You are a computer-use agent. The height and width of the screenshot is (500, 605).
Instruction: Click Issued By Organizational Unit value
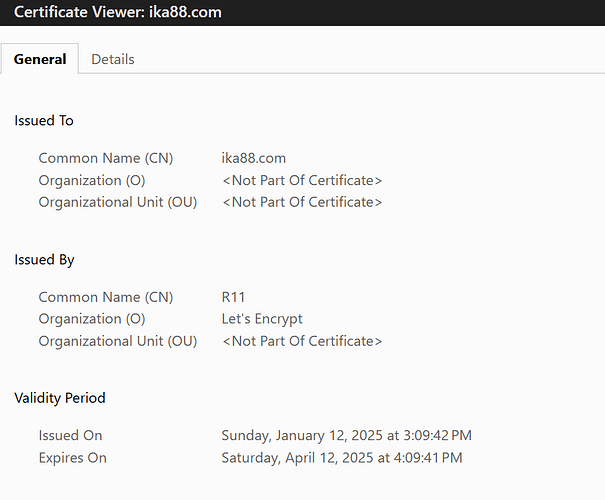coord(302,341)
